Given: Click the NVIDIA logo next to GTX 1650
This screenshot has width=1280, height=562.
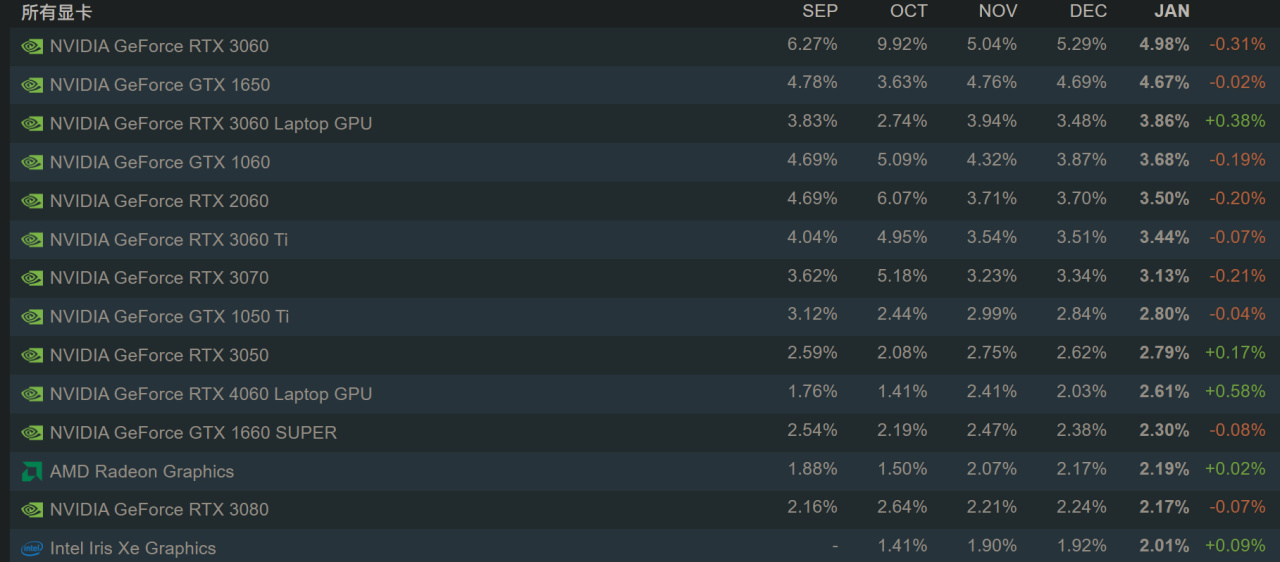Looking at the screenshot, I should (x=32, y=85).
